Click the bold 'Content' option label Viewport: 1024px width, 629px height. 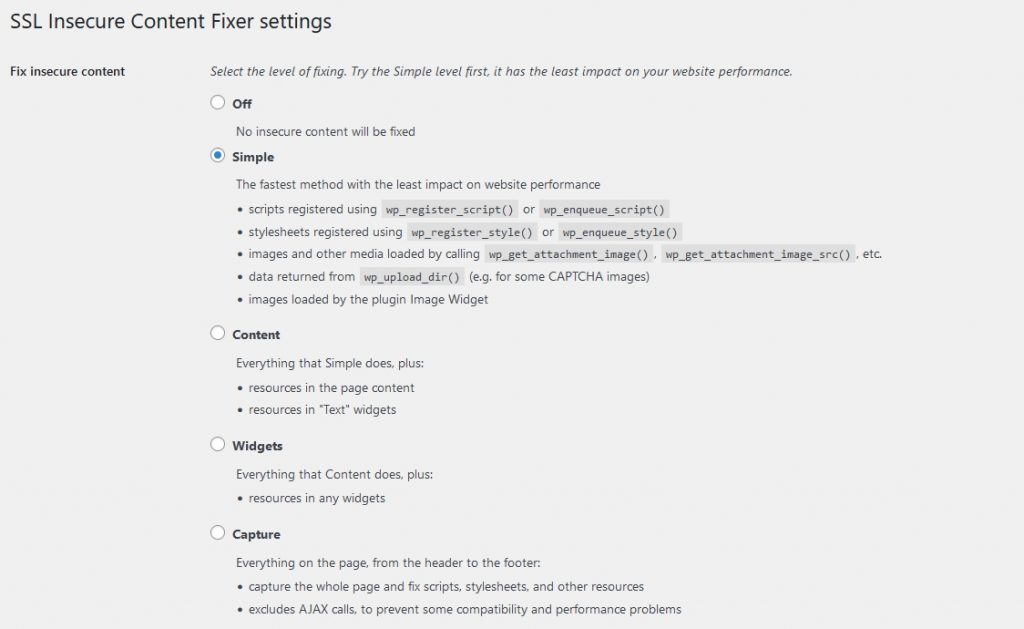[256, 334]
